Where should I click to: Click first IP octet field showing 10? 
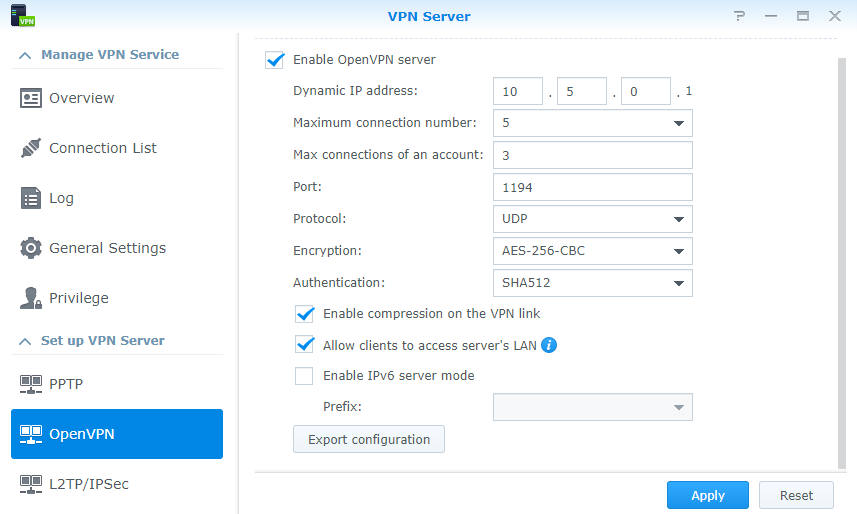click(x=518, y=91)
